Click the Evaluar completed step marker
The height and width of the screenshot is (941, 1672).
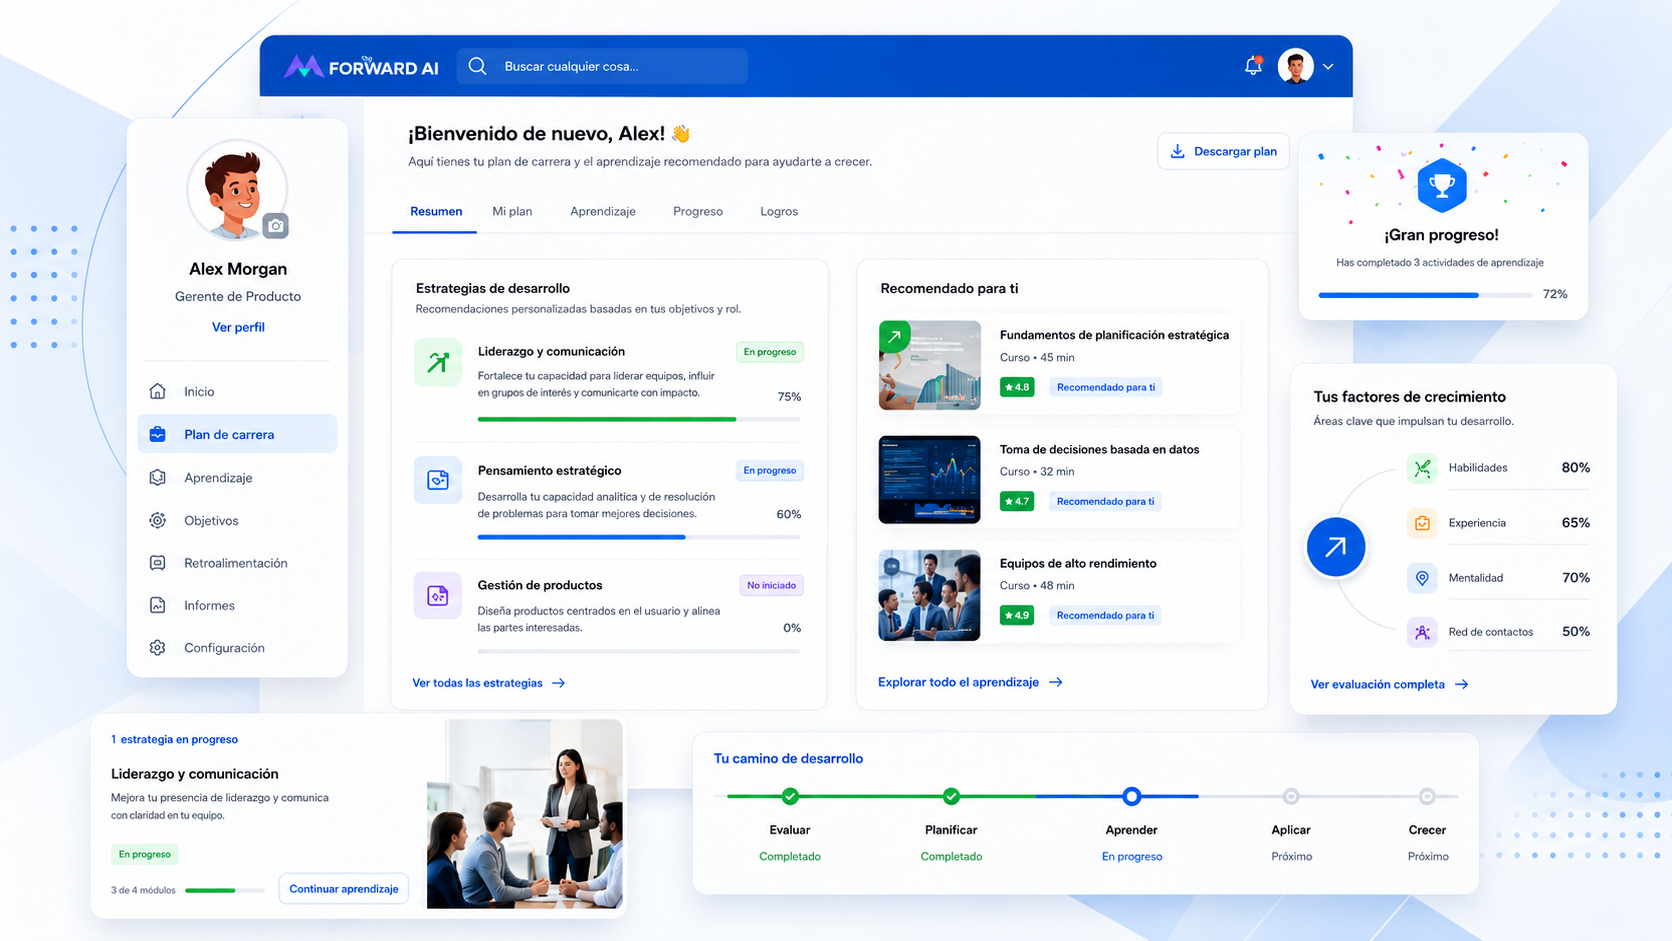pyautogui.click(x=790, y=796)
